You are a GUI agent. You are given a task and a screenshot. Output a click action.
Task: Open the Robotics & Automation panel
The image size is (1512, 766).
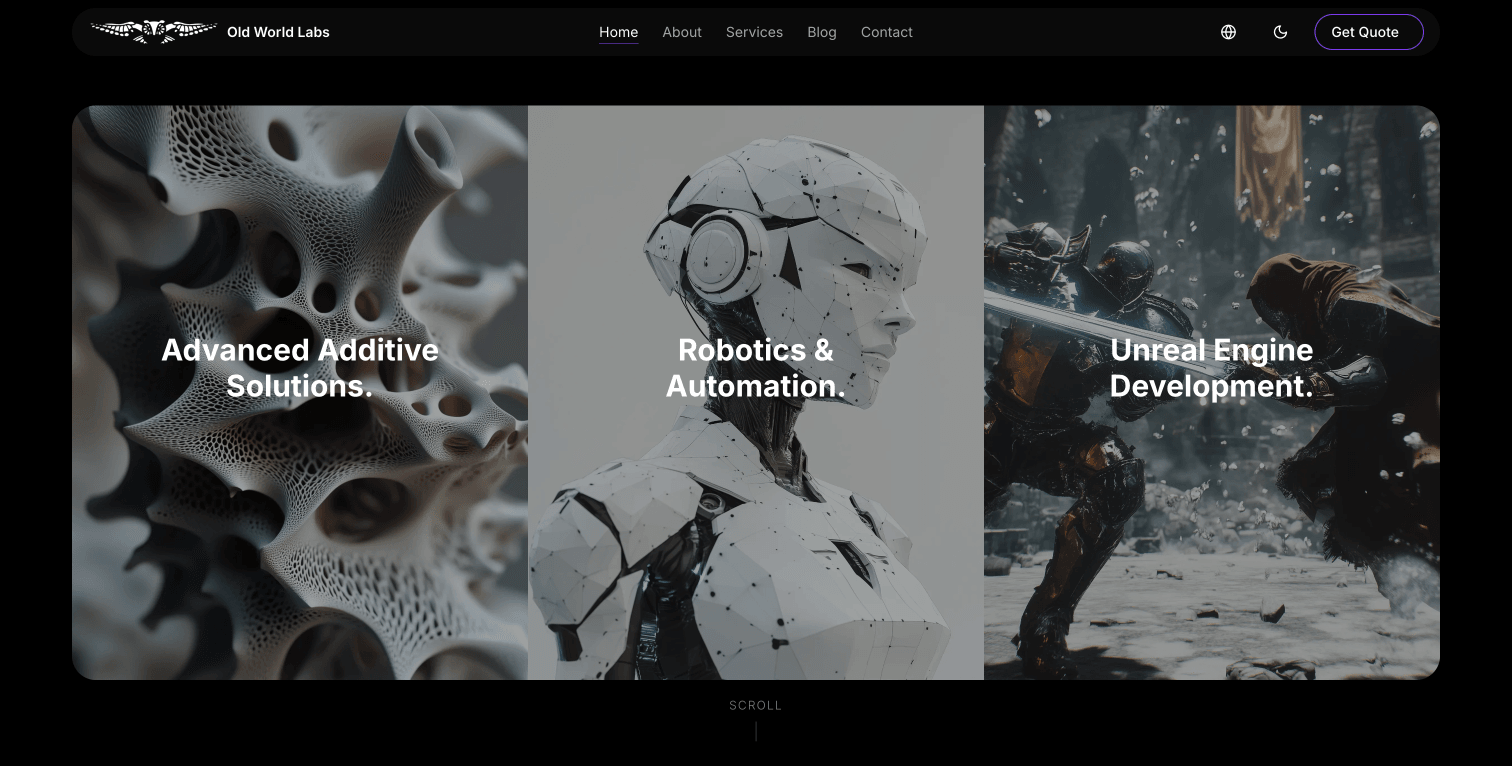755,390
